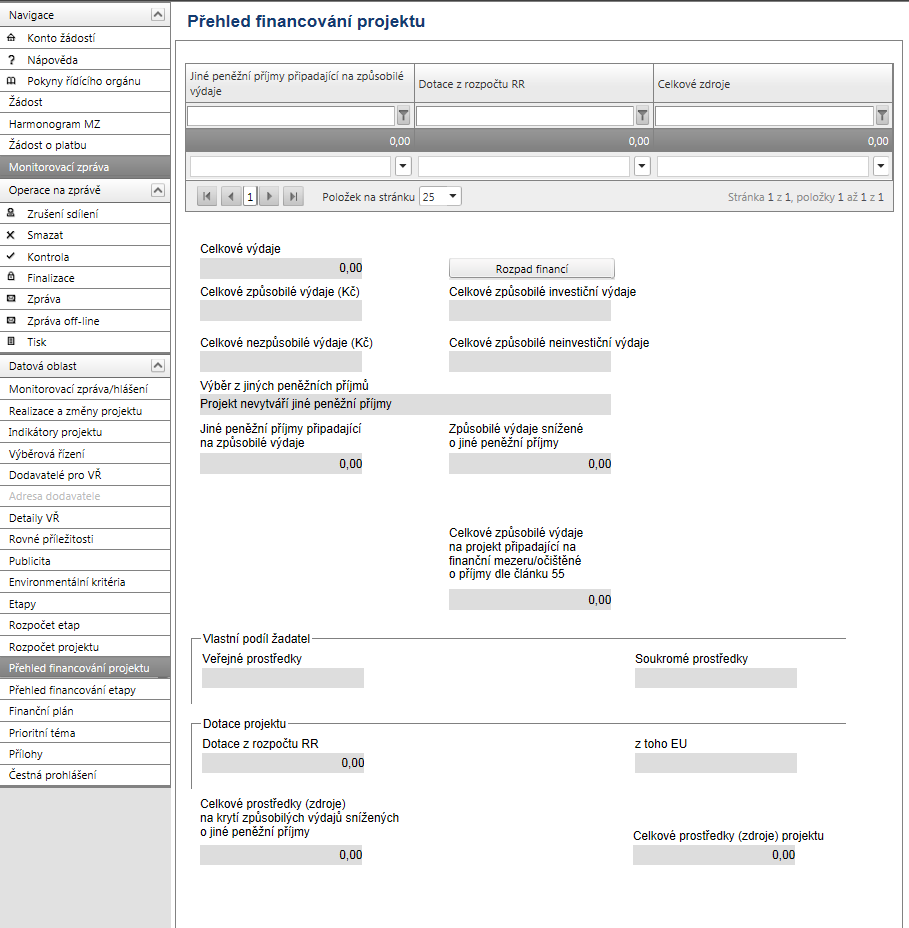Click the checkmark icon for Kontrola
Image resolution: width=909 pixels, height=928 pixels.
[x=11, y=256]
